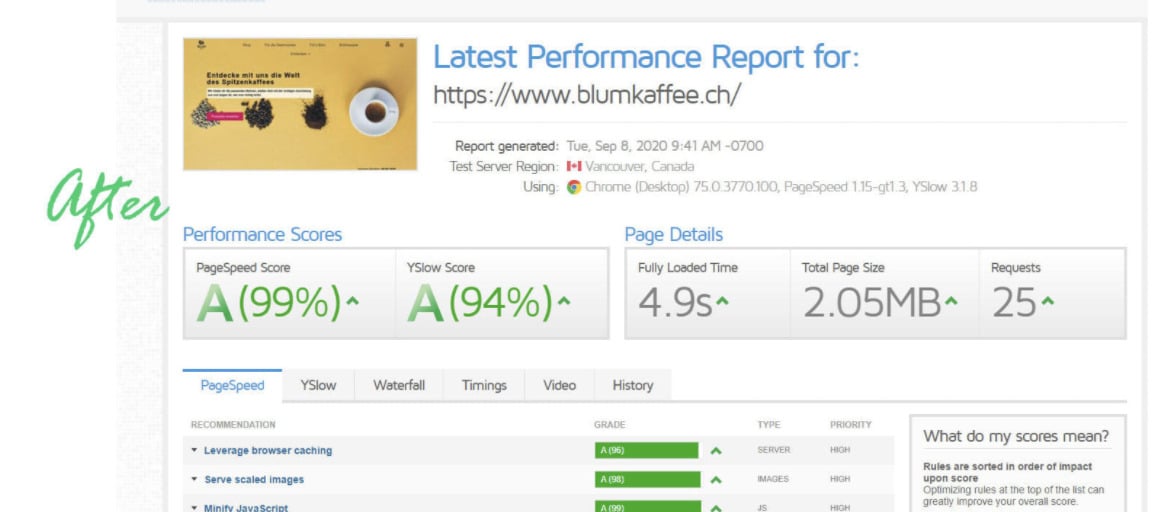Open the Video tab
The width and height of the screenshot is (1170, 512).
tap(560, 385)
